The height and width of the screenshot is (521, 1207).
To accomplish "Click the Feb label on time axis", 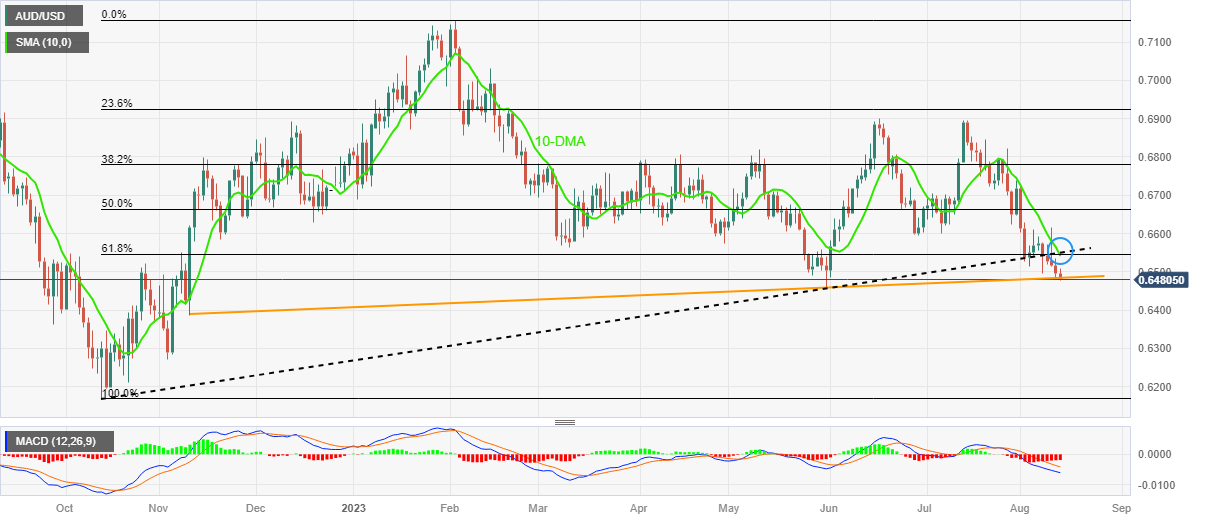I will 449,508.
